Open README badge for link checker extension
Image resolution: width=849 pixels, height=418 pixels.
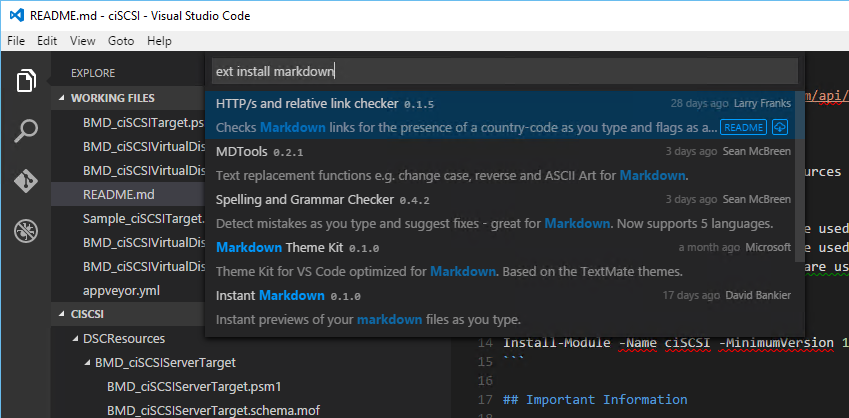pyautogui.click(x=743, y=128)
